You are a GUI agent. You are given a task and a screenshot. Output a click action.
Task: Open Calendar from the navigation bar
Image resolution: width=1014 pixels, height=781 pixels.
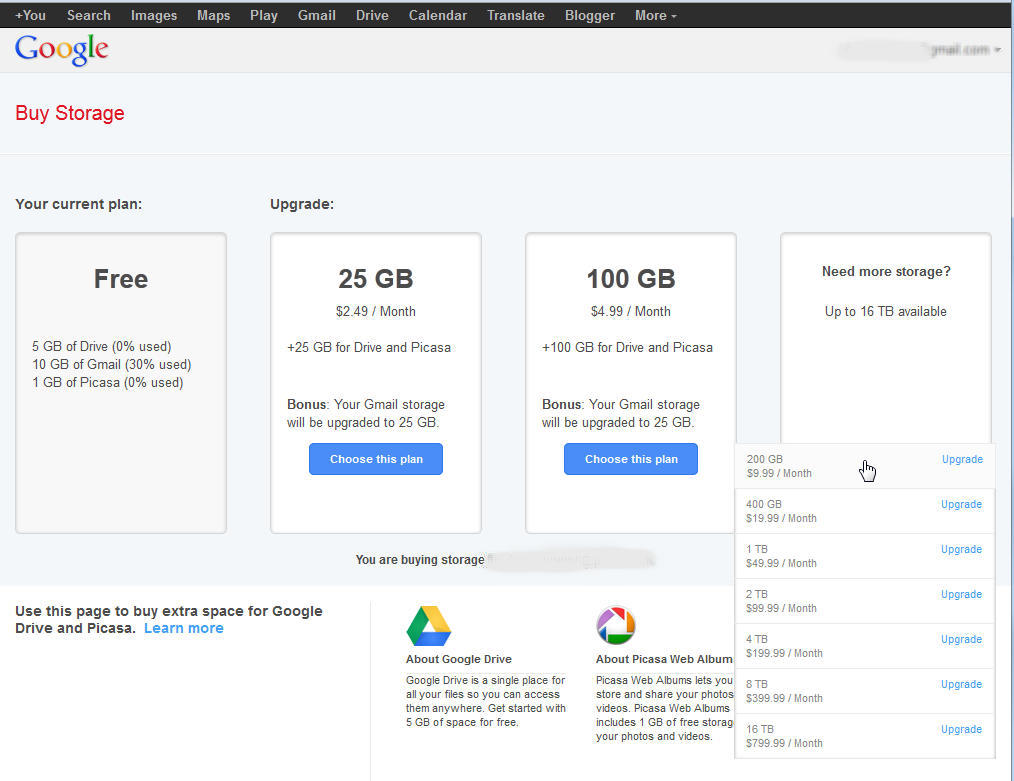click(437, 15)
